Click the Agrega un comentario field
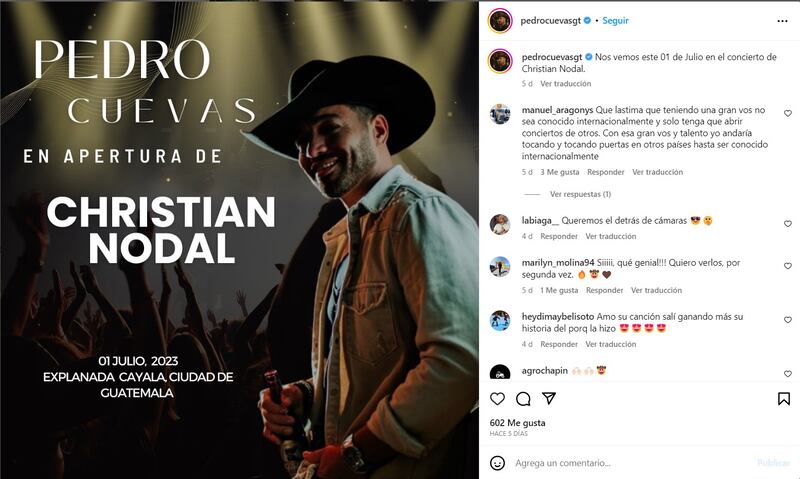Image resolution: width=800 pixels, height=479 pixels. coord(633,463)
